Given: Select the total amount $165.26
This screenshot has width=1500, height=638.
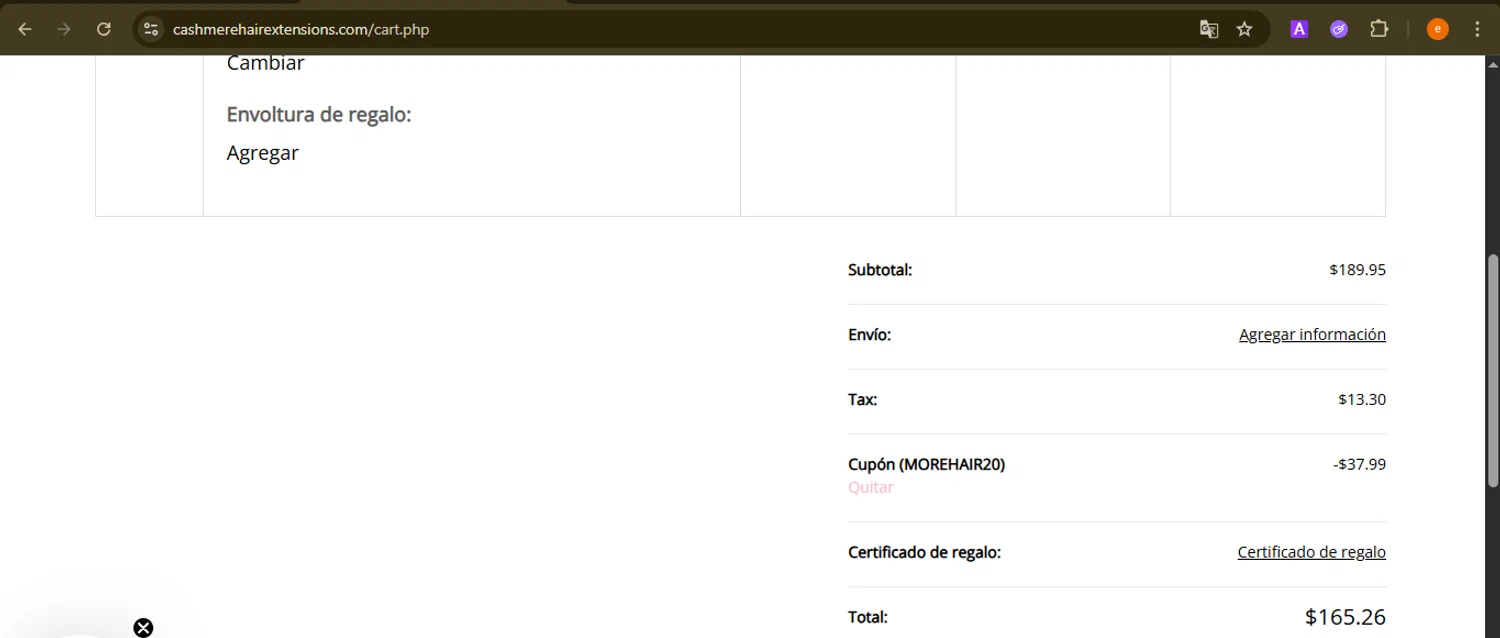Looking at the screenshot, I should click(1345, 617).
